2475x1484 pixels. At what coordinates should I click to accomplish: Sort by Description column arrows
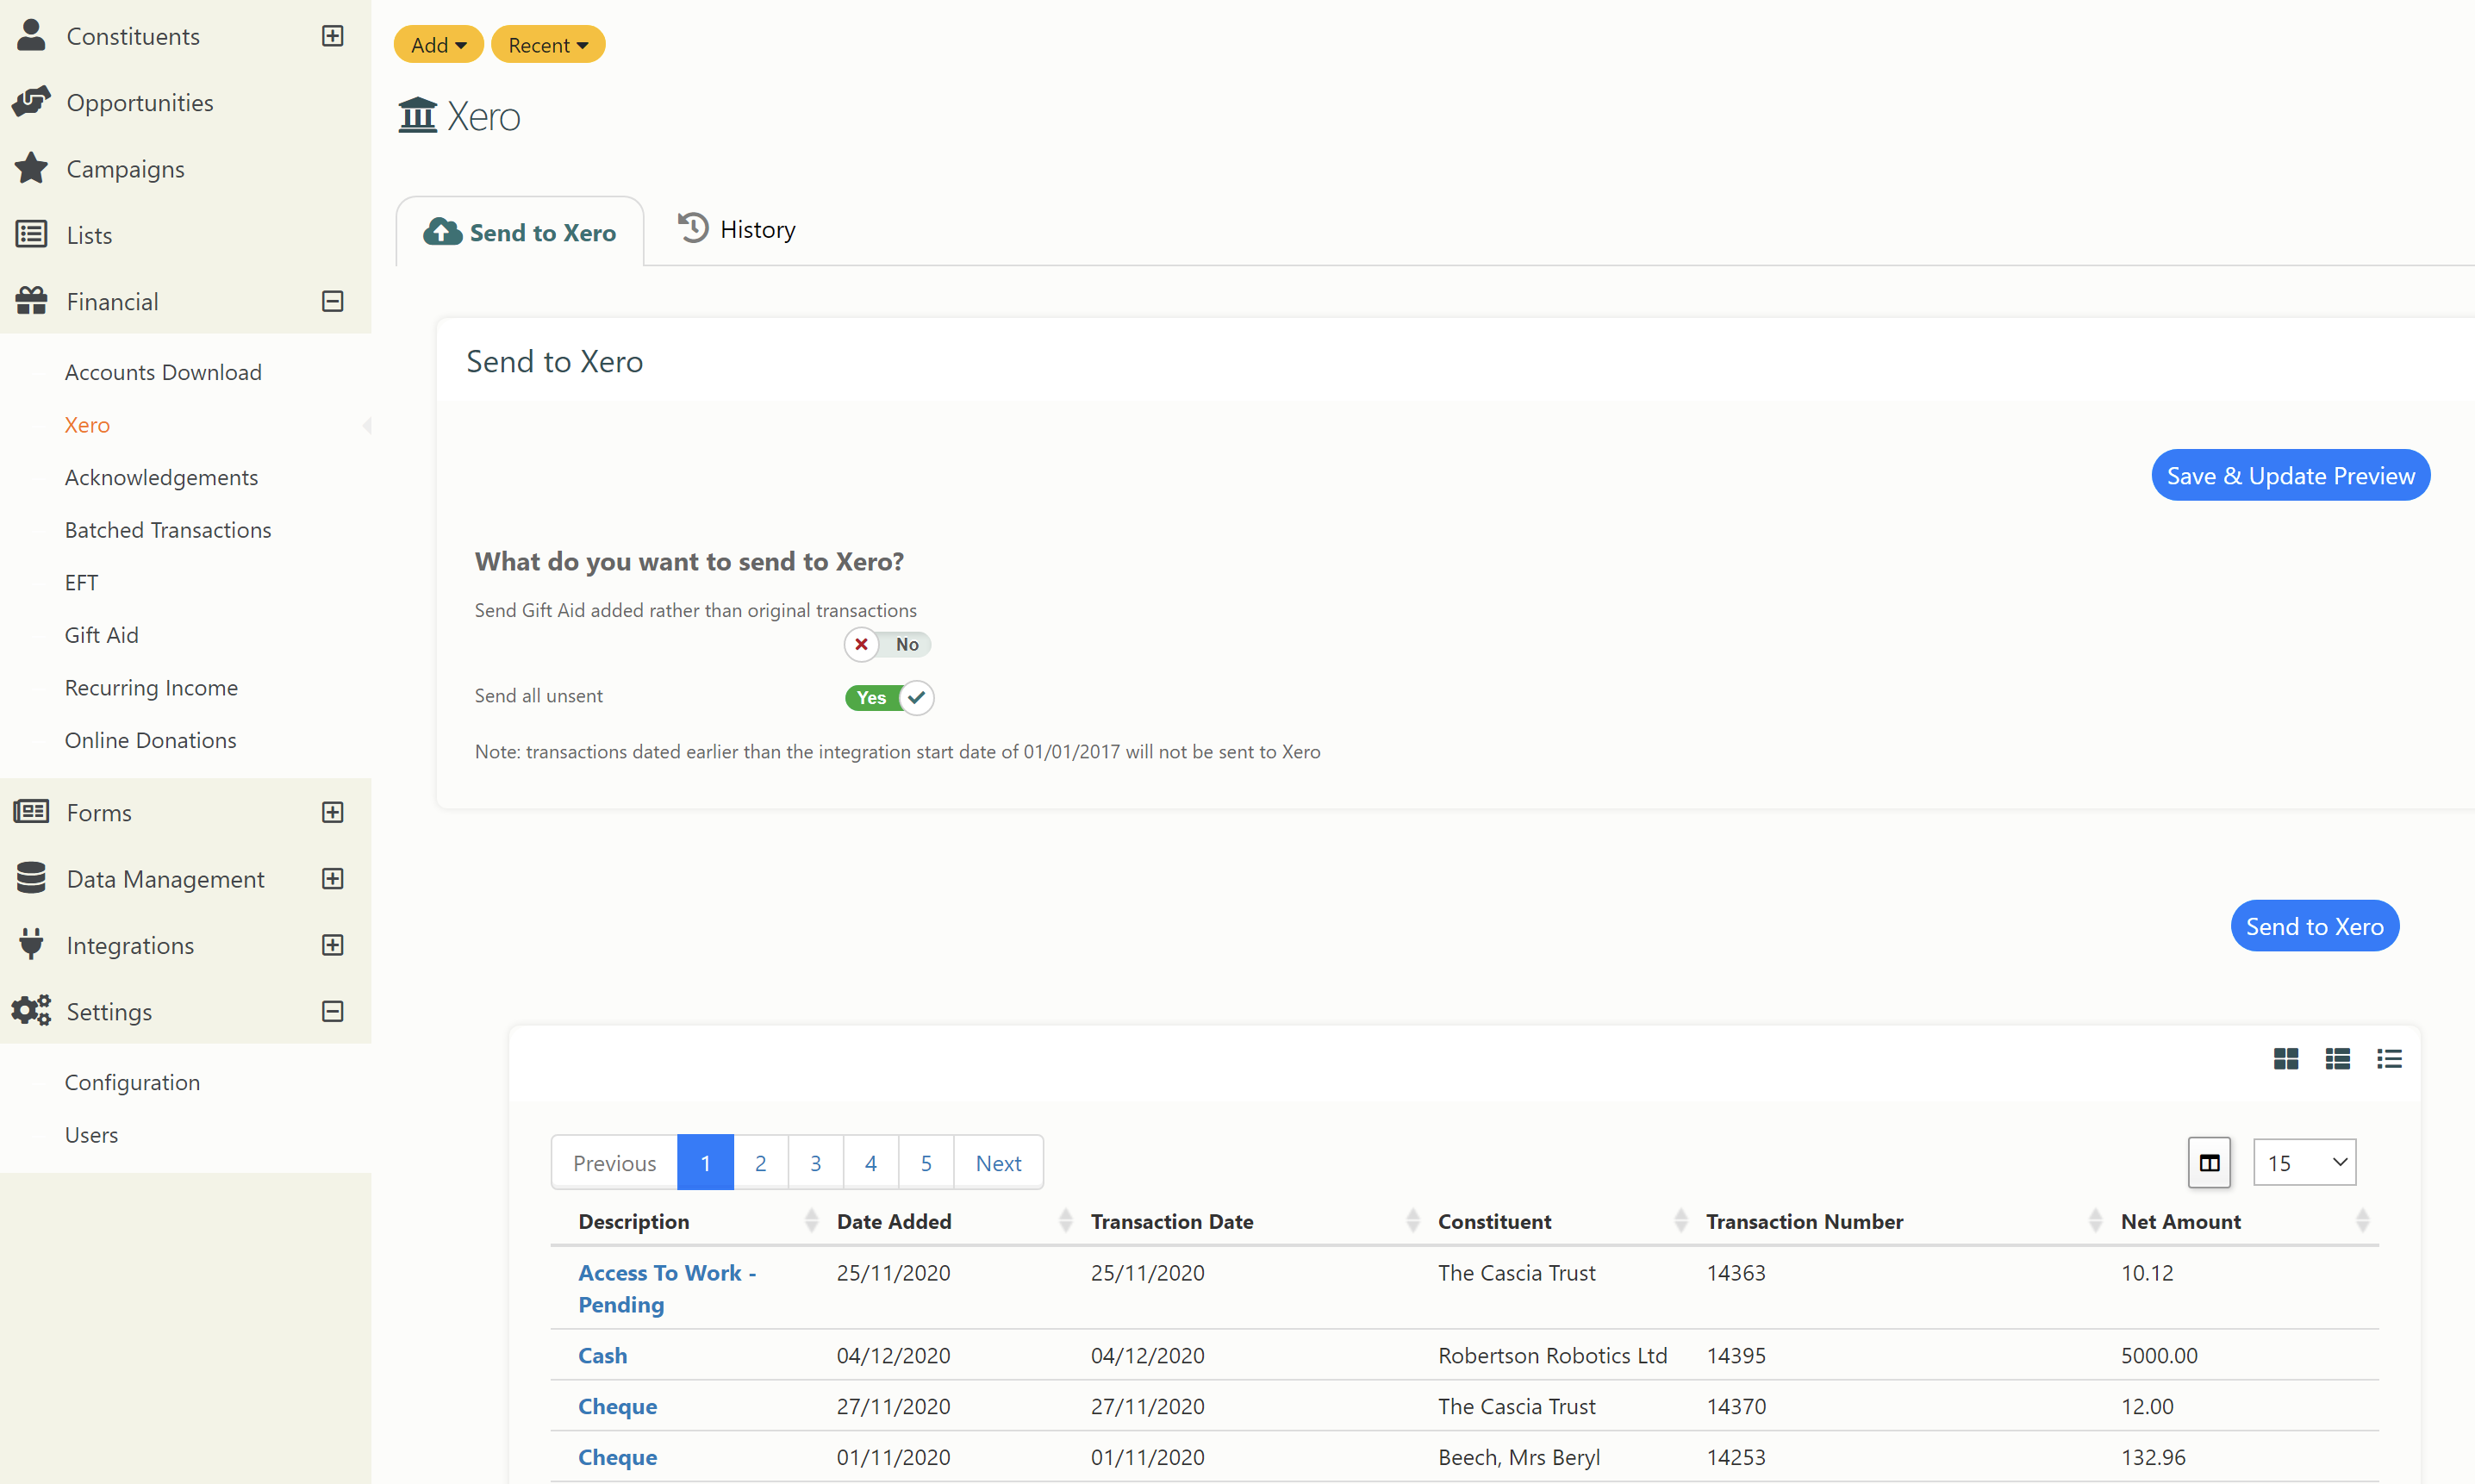tap(811, 1220)
